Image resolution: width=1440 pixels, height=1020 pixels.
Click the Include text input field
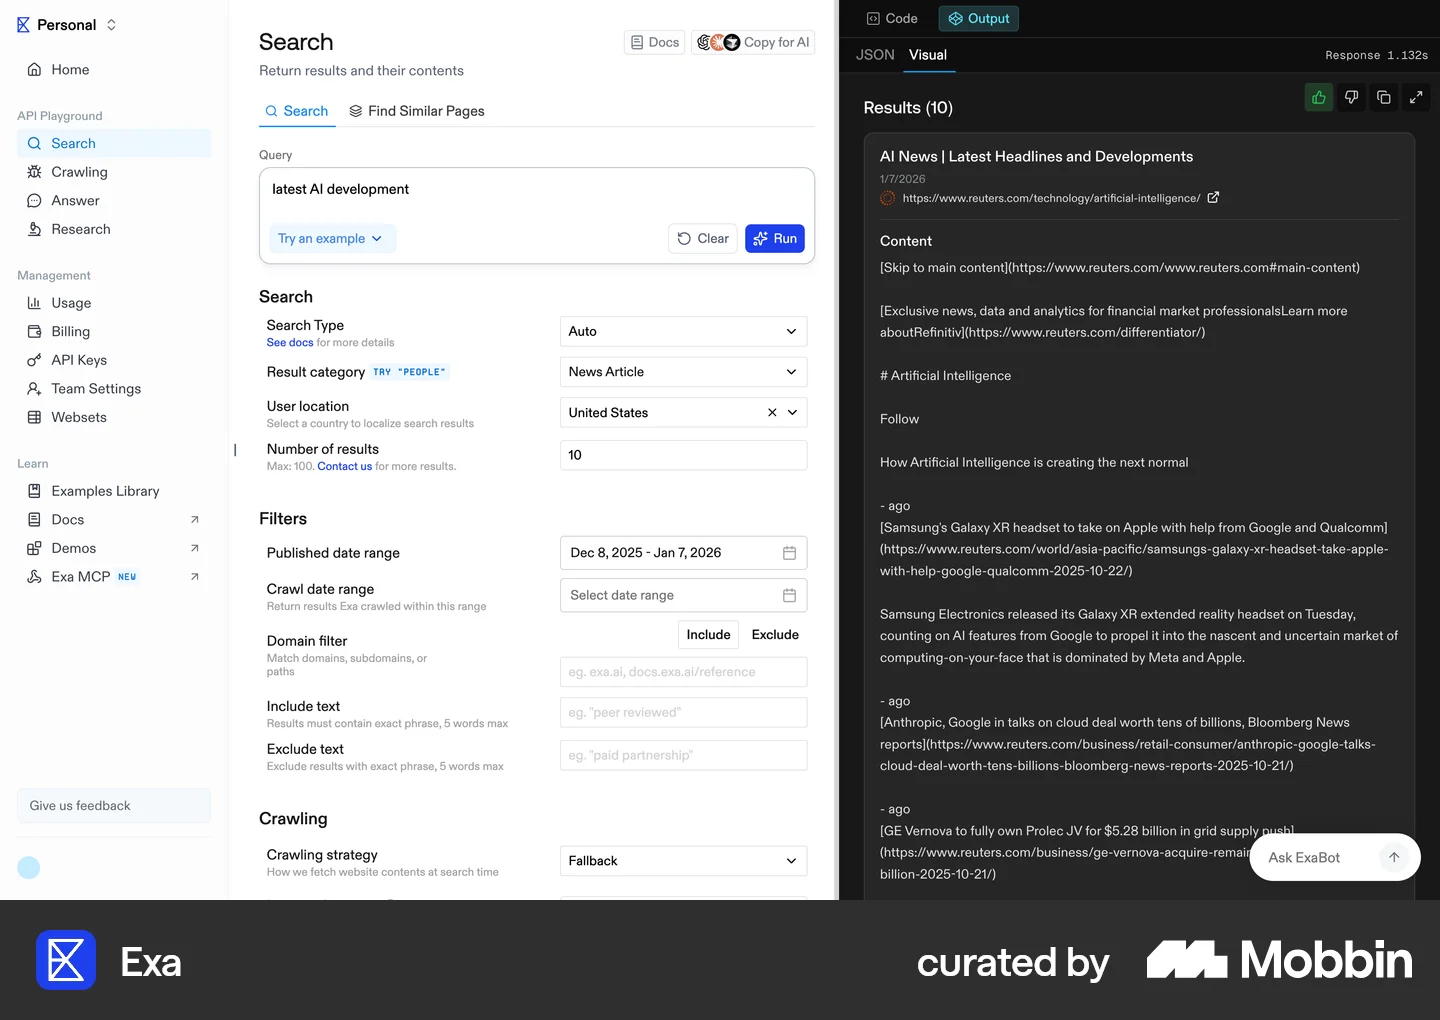click(x=683, y=713)
